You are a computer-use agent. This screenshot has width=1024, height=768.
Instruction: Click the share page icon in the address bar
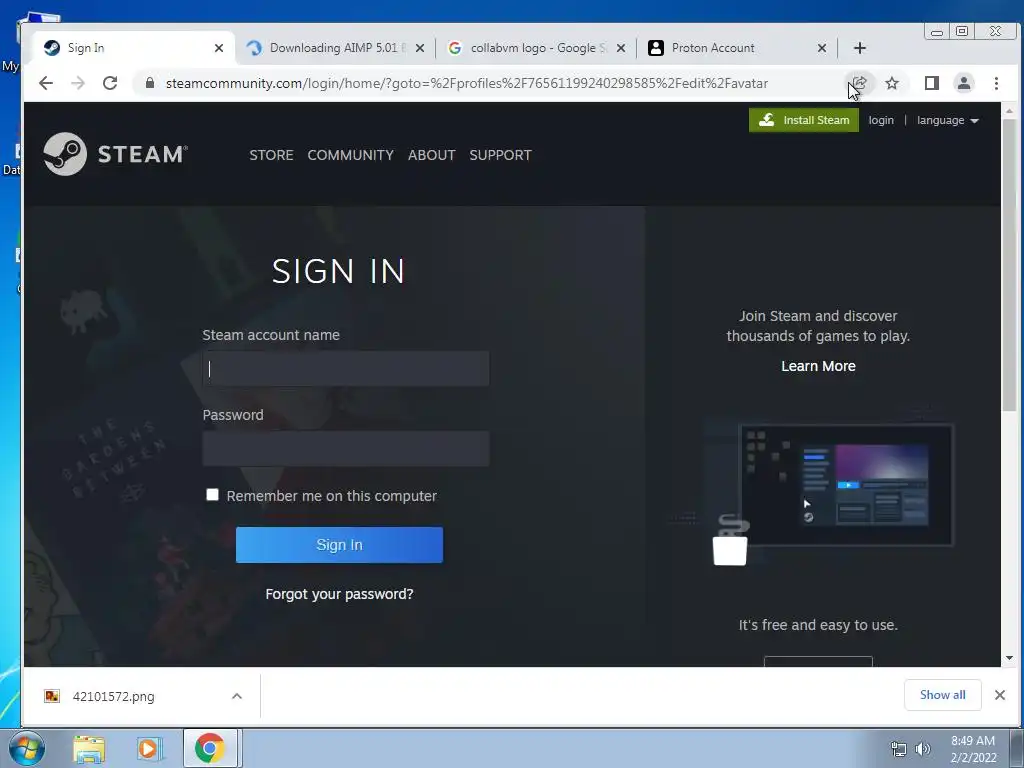[x=859, y=83]
